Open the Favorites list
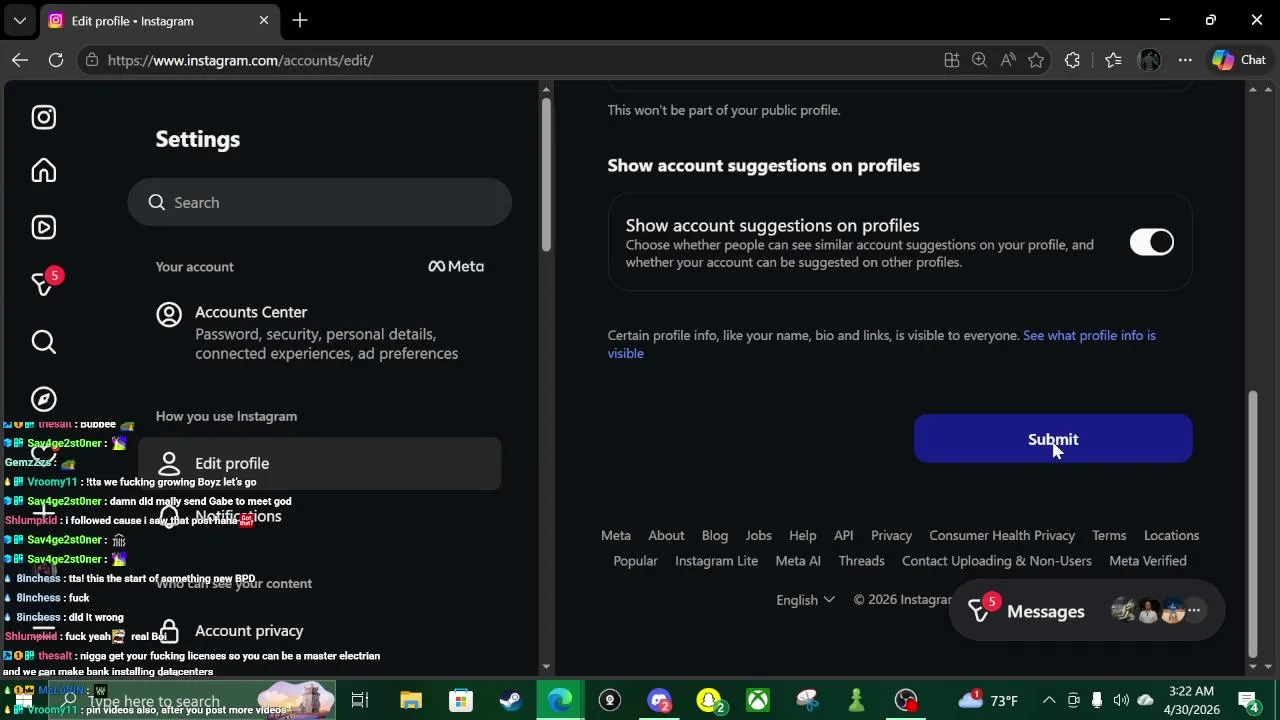 point(1113,60)
